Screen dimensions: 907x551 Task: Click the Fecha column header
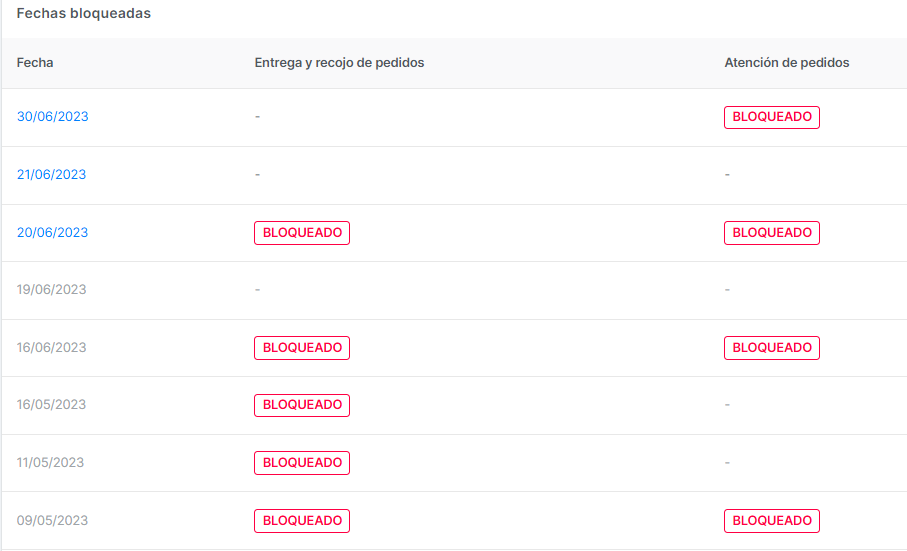pyautogui.click(x=35, y=63)
